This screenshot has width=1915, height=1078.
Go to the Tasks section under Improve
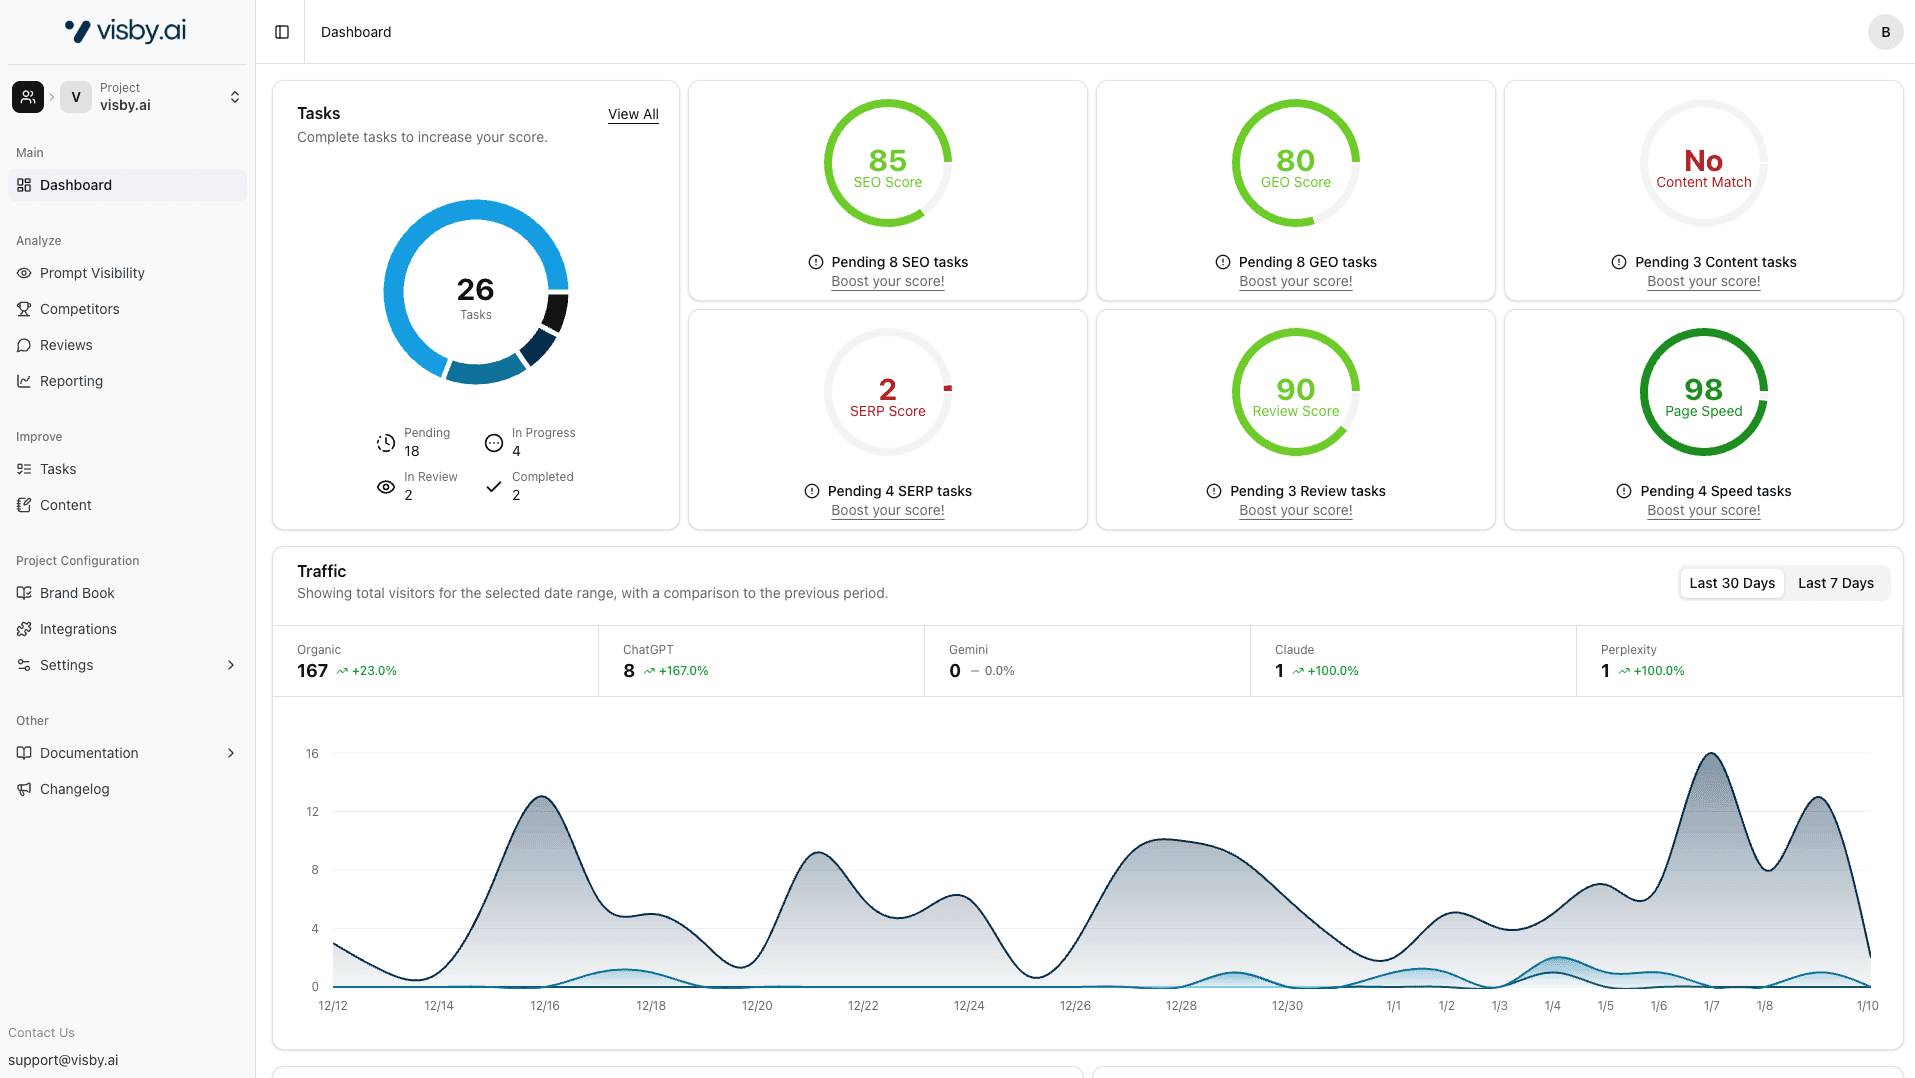(x=58, y=469)
